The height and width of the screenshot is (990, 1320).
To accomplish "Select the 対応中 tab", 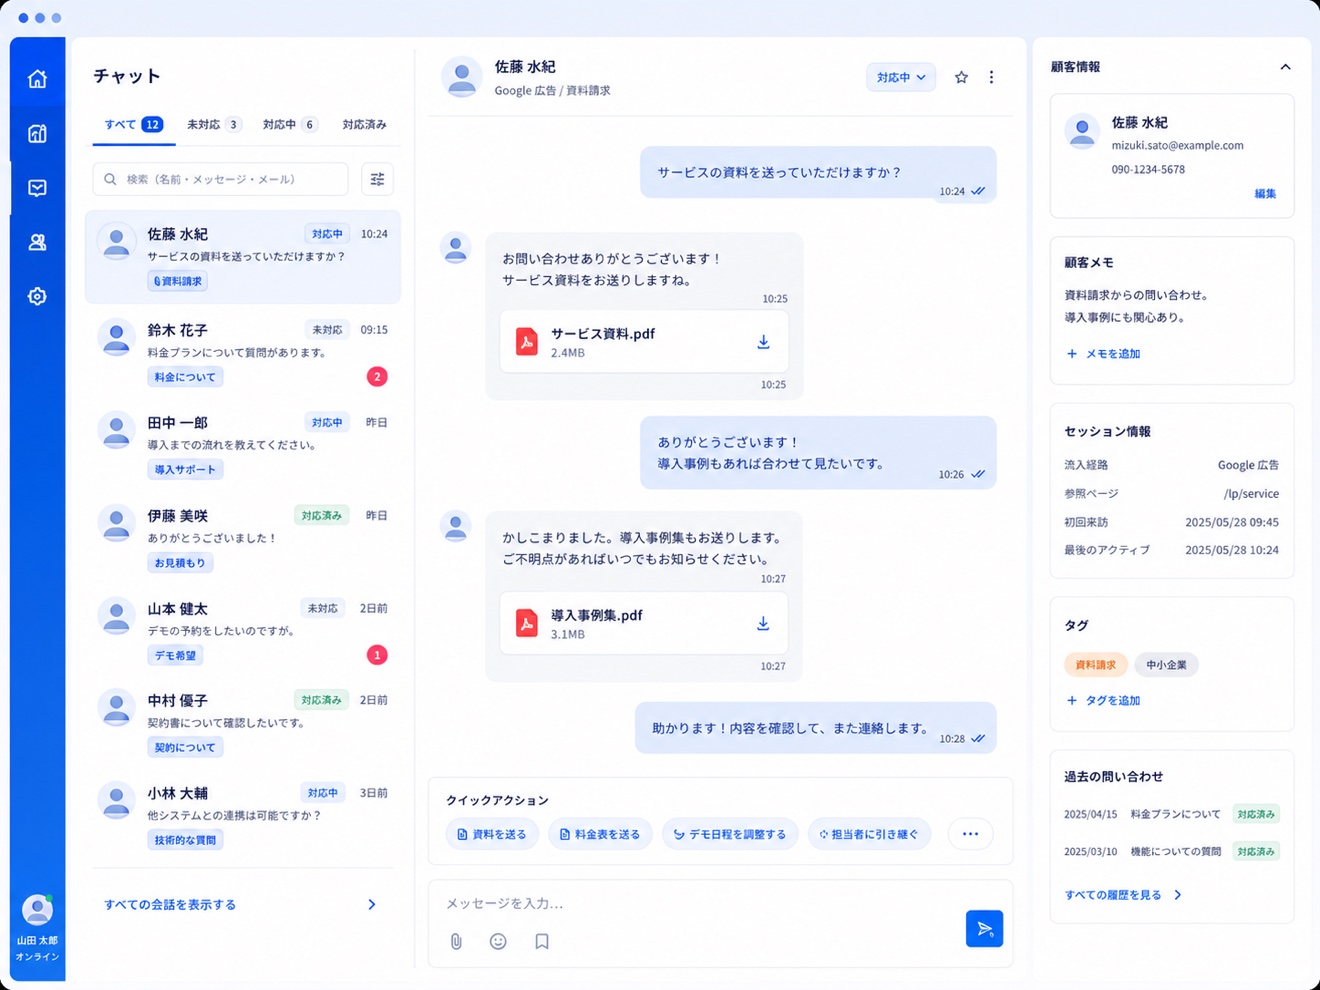I will click(289, 125).
